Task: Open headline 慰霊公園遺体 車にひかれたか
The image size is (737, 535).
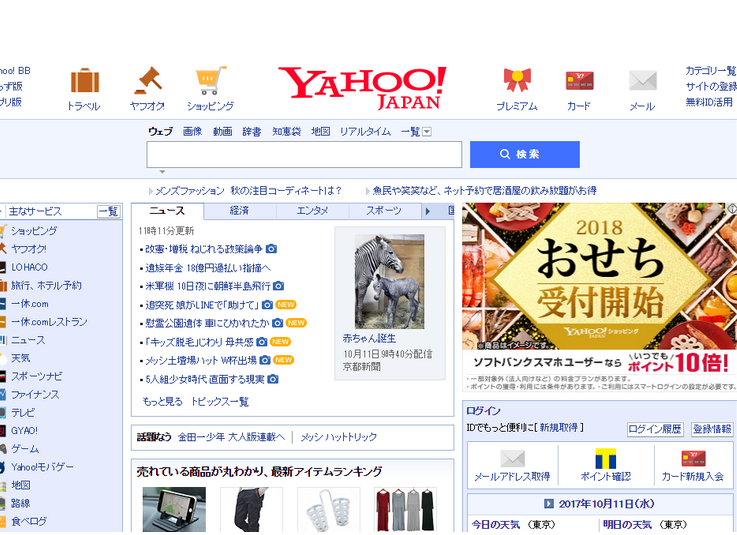Action: pos(207,323)
